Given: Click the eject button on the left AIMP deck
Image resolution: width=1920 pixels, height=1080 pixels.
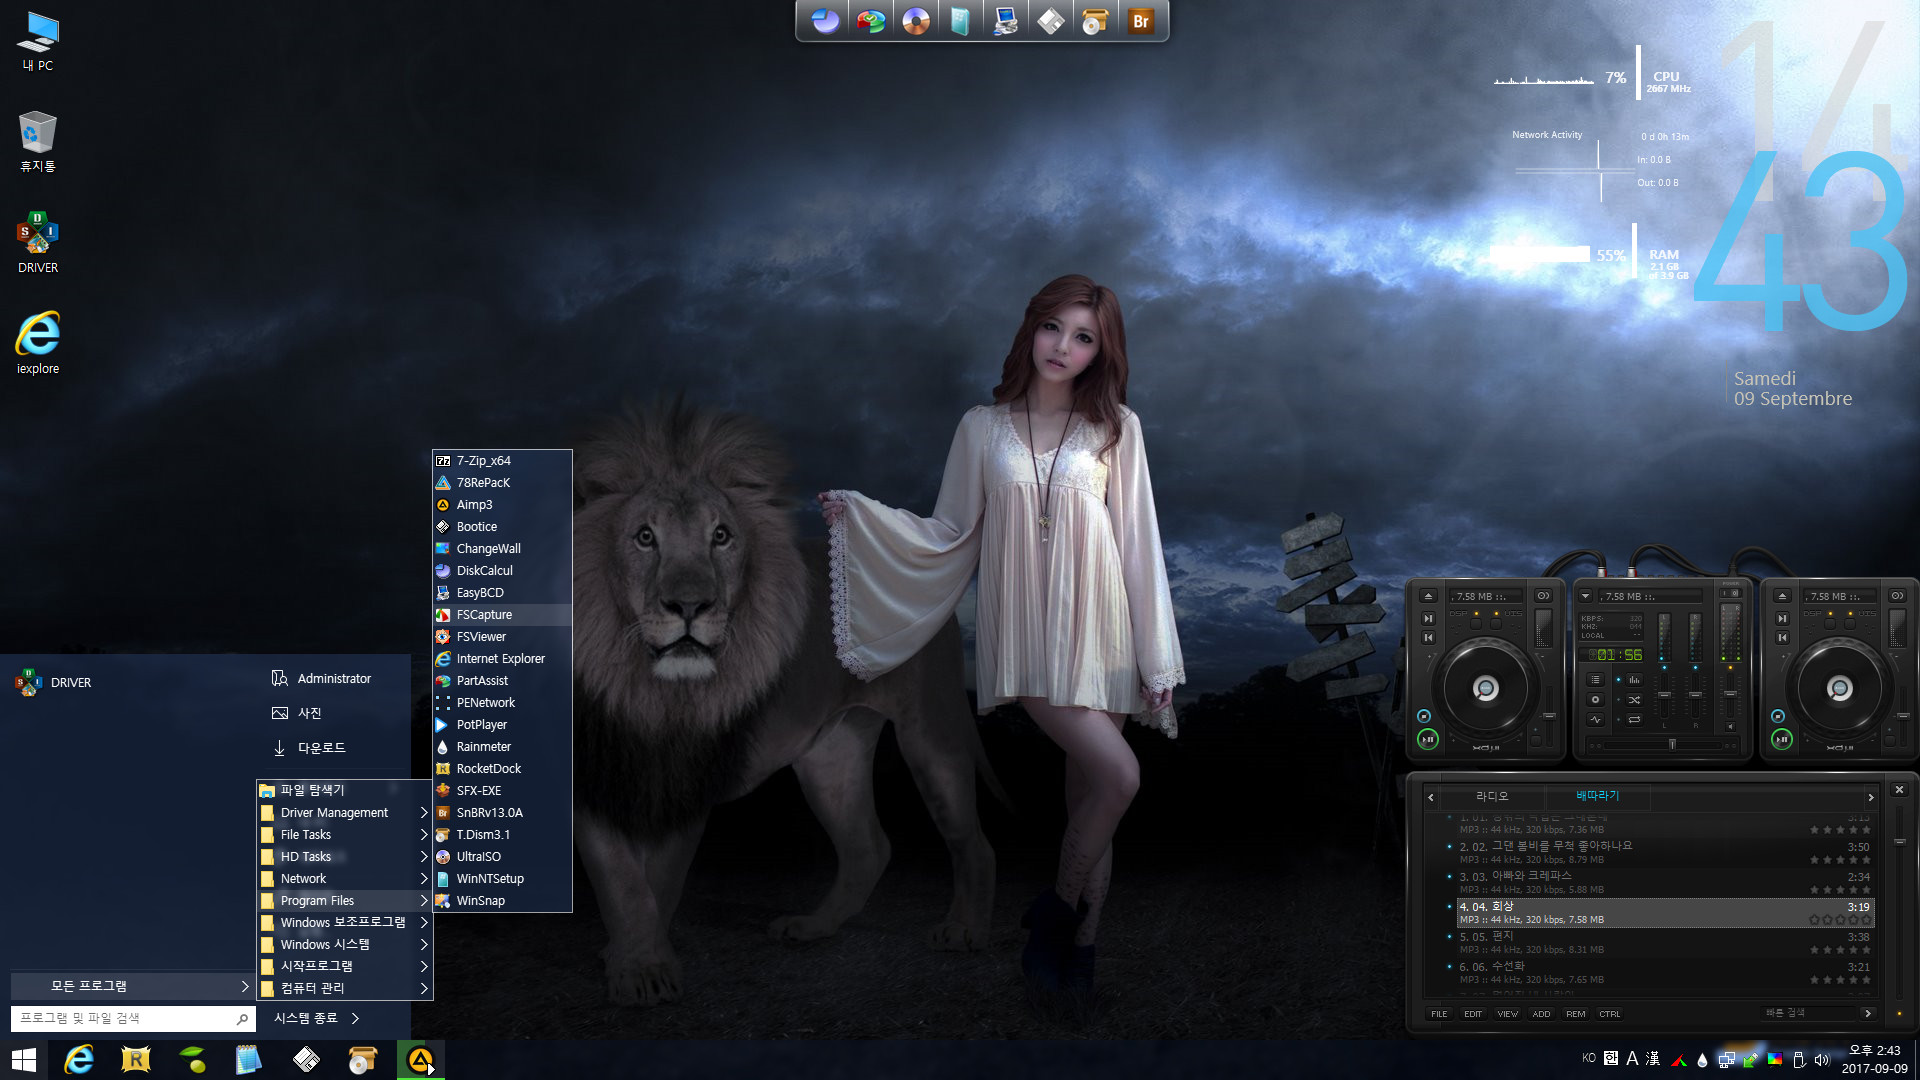Looking at the screenshot, I should click(x=1429, y=597).
